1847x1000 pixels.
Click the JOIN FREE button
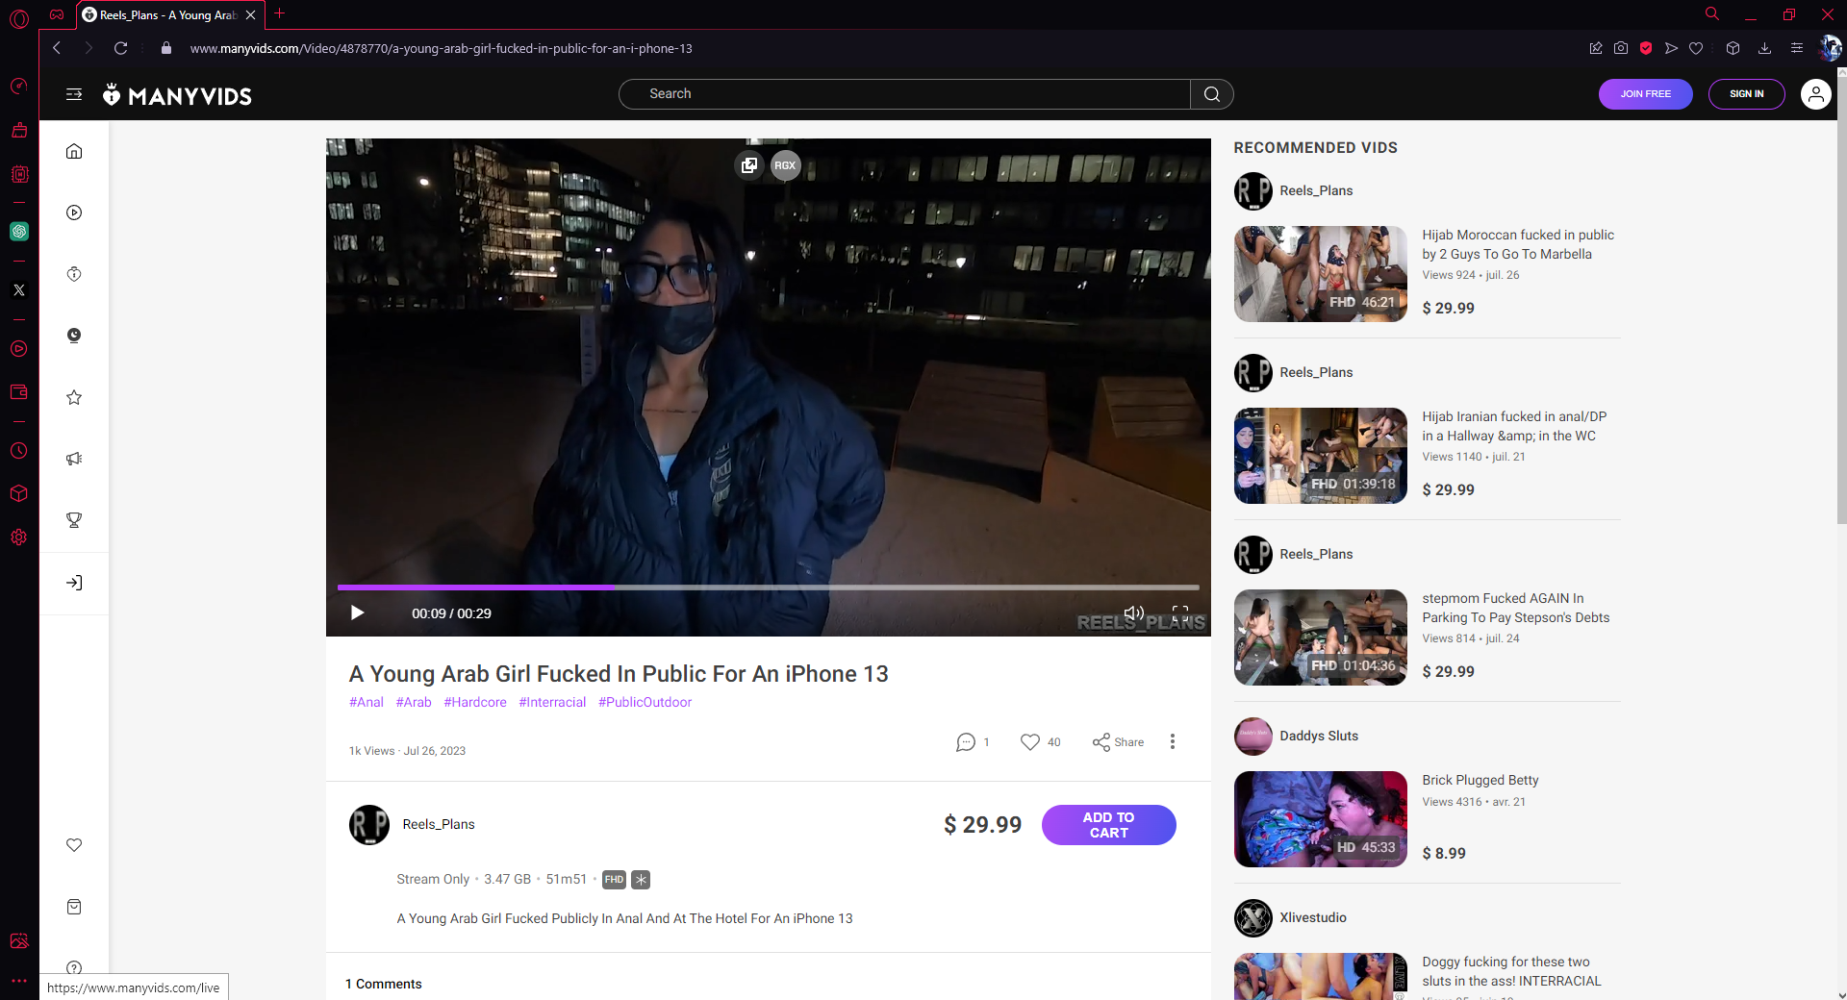pos(1645,94)
